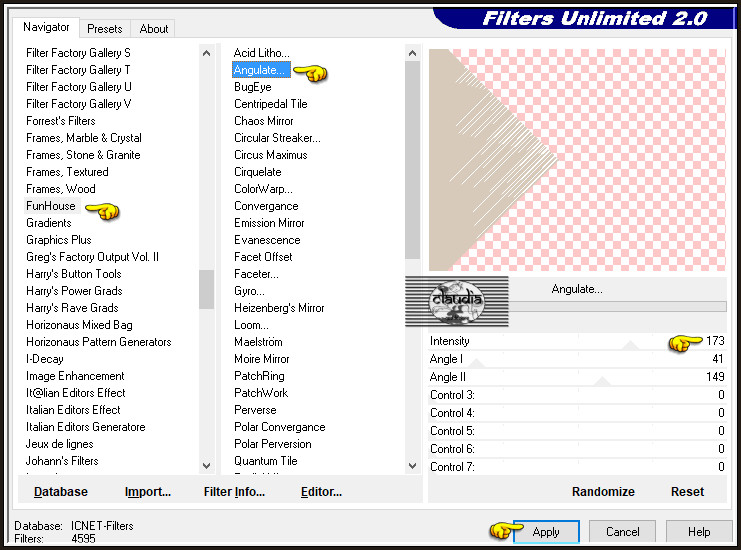This screenshot has width=741, height=550.
Task: Select Frames, Wood
Action: pyautogui.click(x=60, y=189)
